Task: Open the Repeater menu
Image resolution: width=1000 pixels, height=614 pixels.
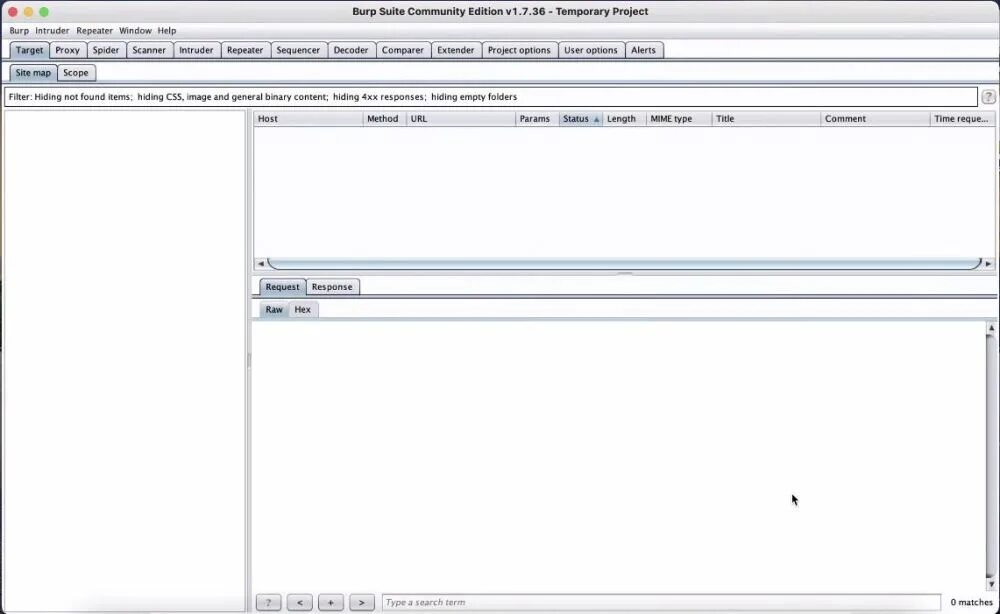Action: click(94, 31)
